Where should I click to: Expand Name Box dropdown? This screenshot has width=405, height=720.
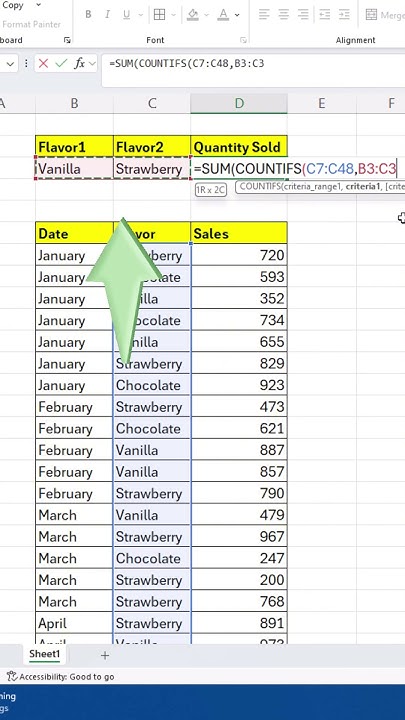(11, 63)
